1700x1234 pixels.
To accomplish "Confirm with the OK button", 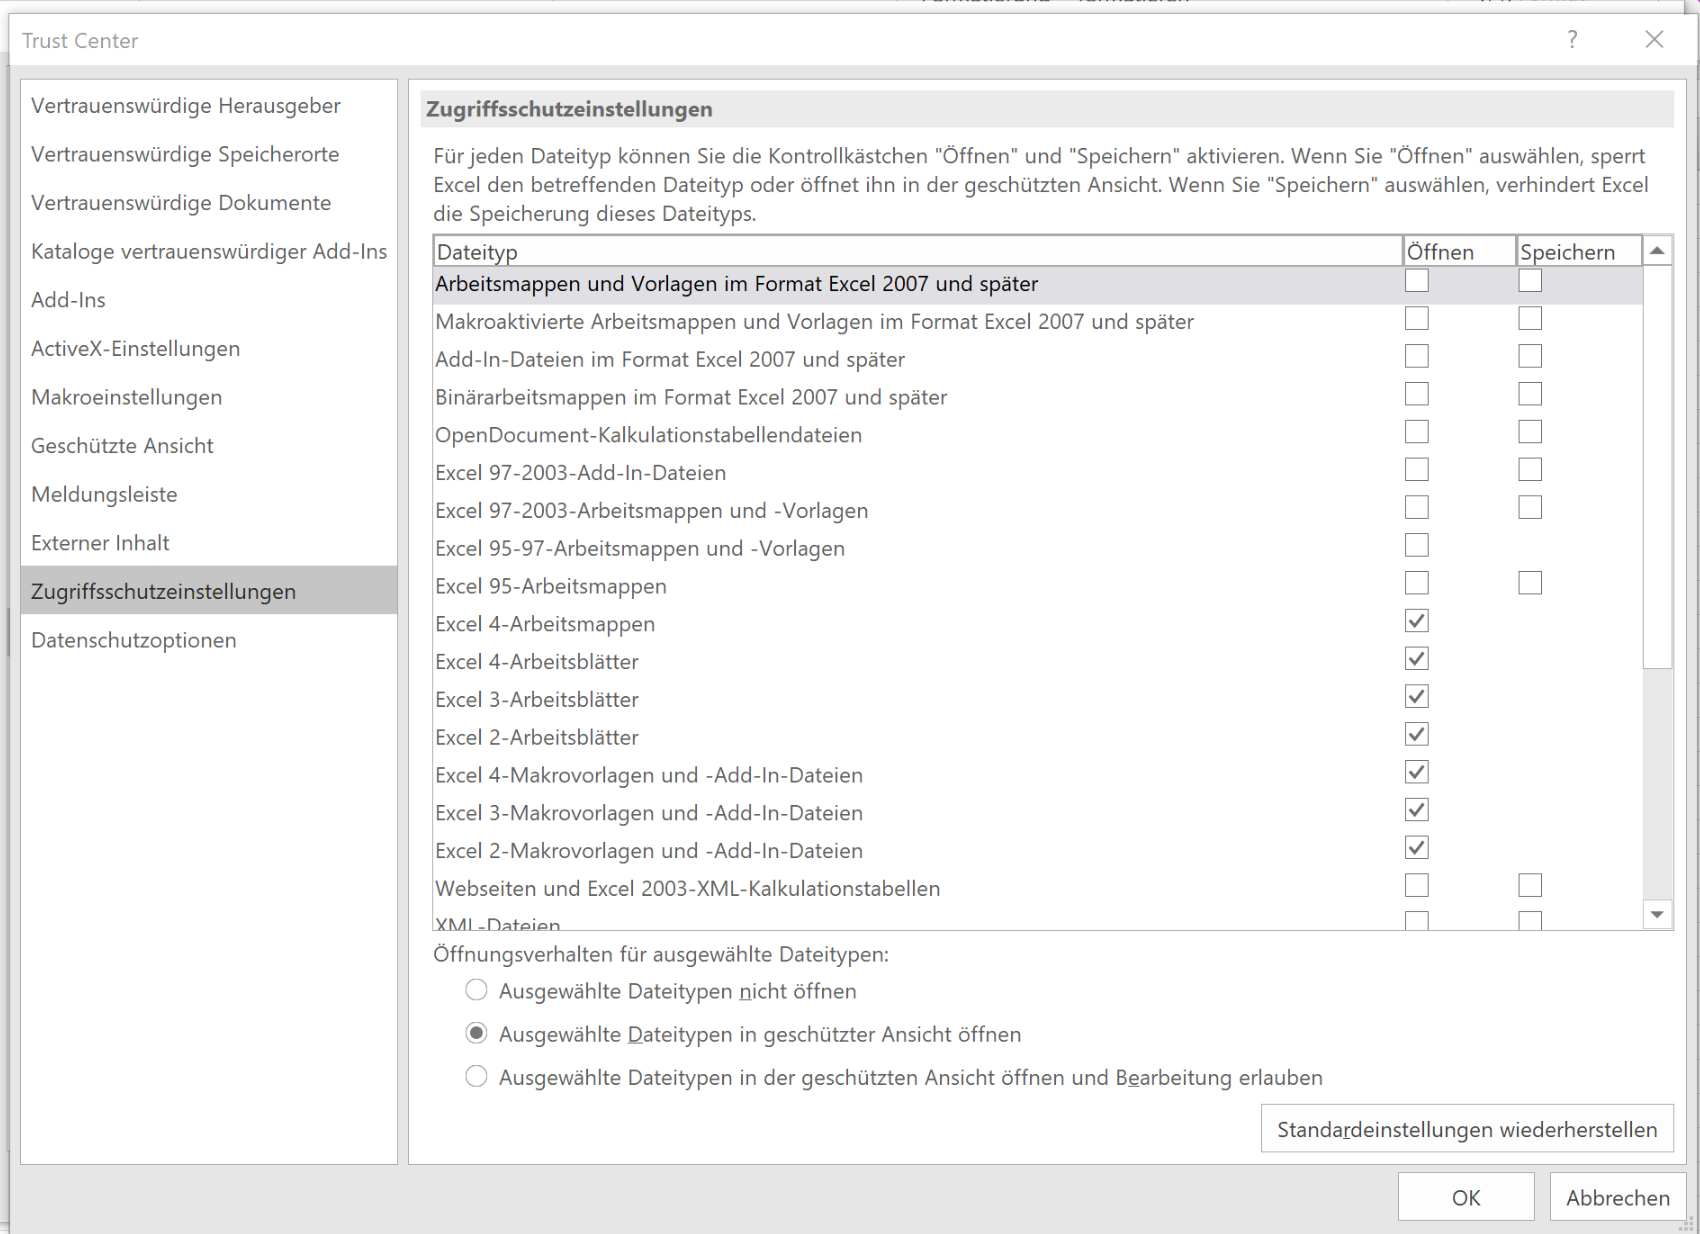I will pos(1466,1197).
